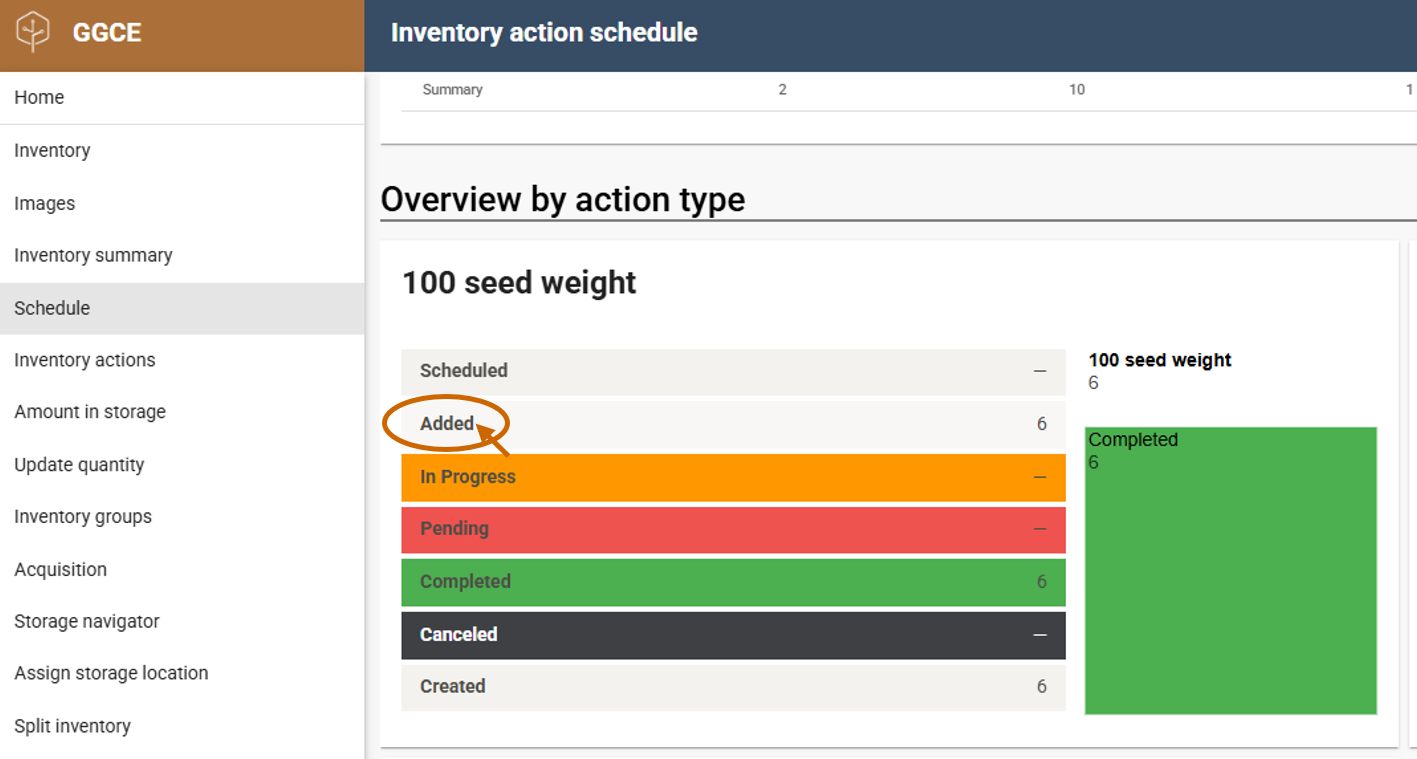This screenshot has width=1417, height=759.
Task: Open Update quantity page
Action: pyautogui.click(x=79, y=465)
